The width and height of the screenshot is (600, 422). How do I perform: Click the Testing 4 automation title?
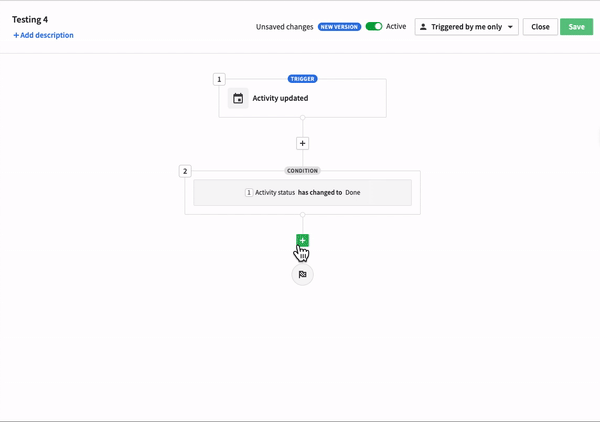point(30,20)
